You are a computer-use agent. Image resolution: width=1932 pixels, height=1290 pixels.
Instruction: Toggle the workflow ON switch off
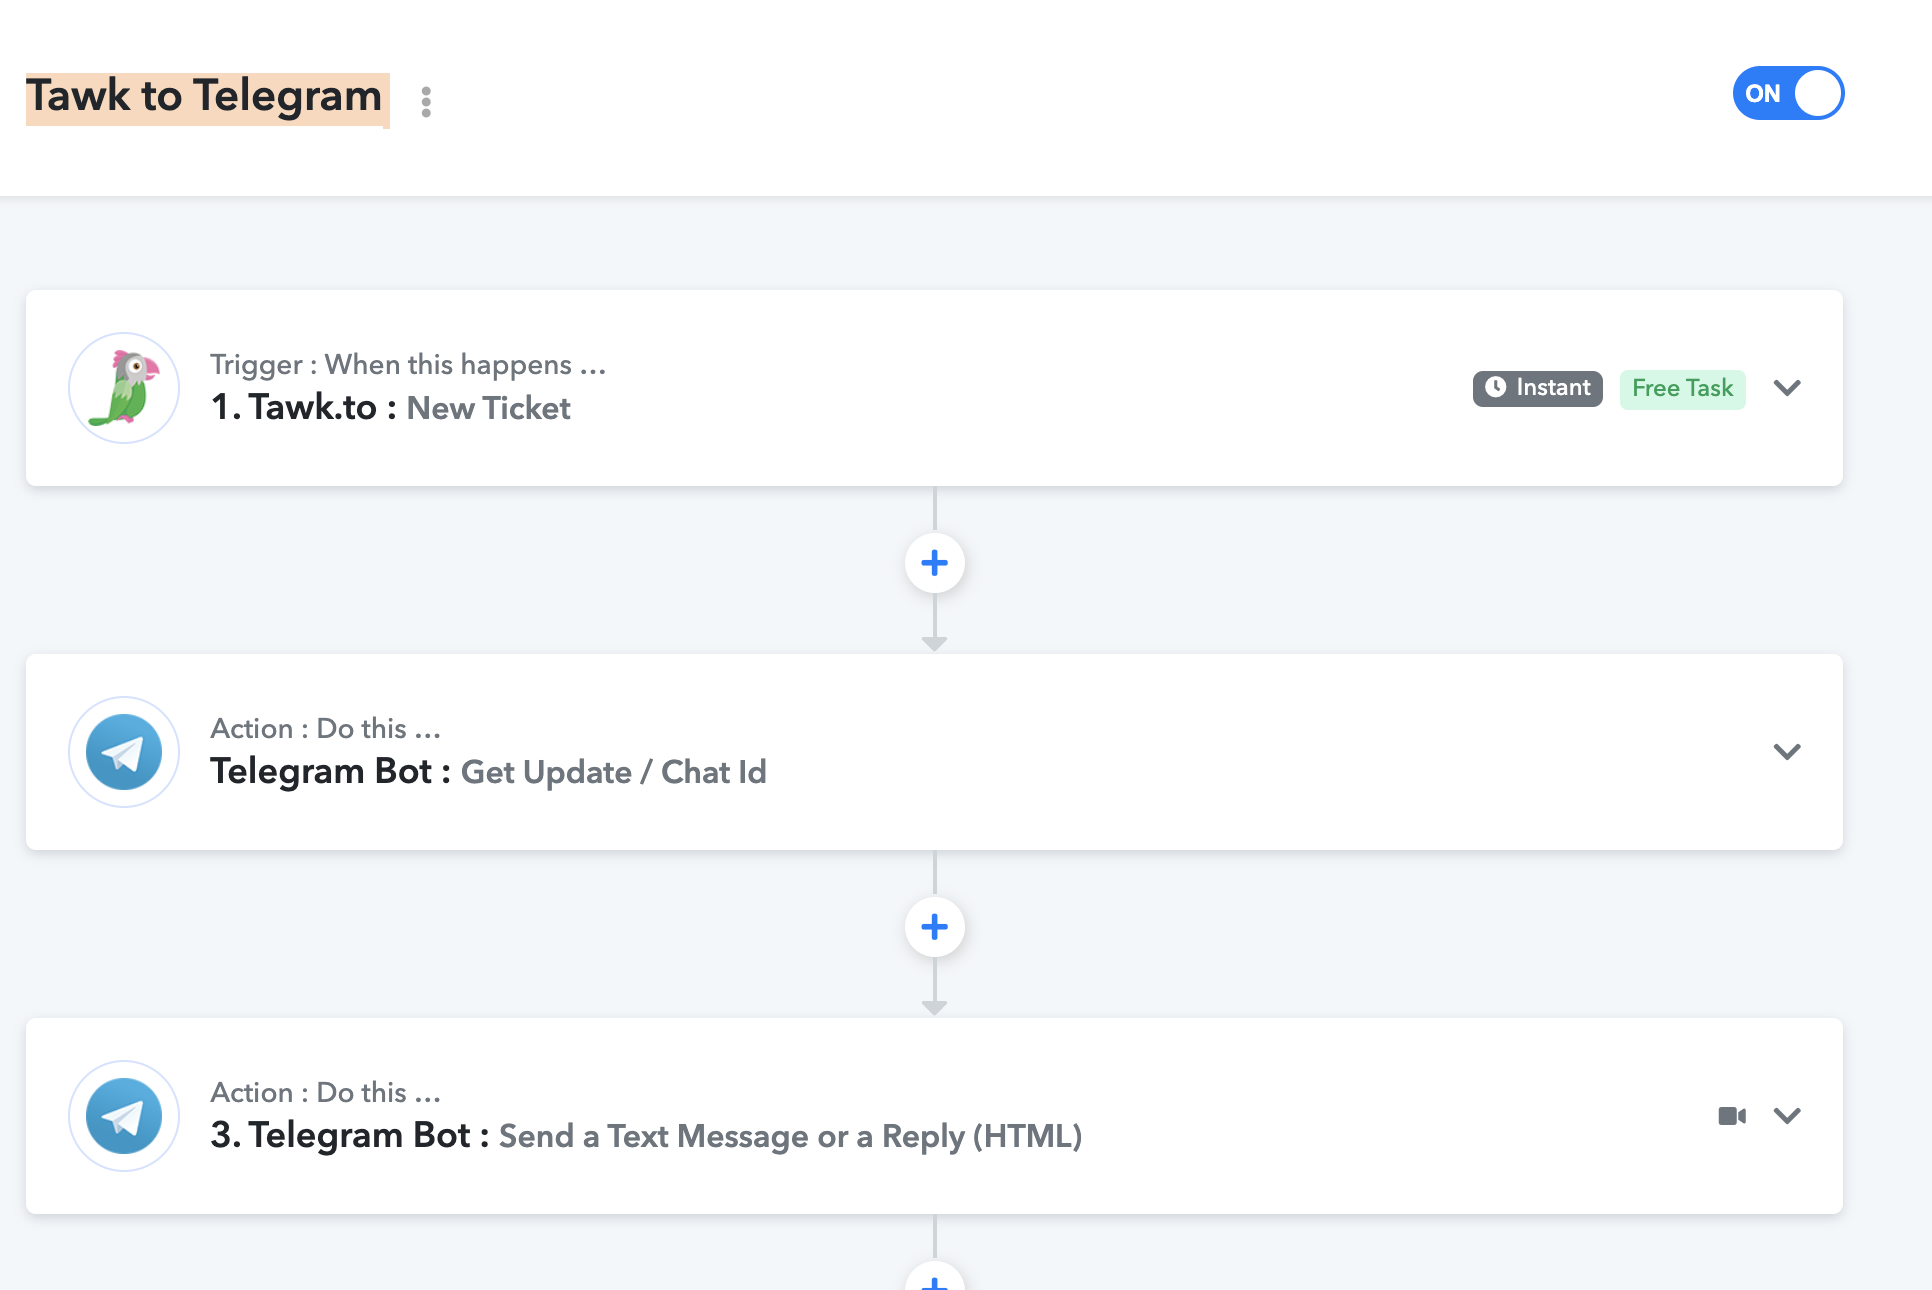[x=1788, y=93]
